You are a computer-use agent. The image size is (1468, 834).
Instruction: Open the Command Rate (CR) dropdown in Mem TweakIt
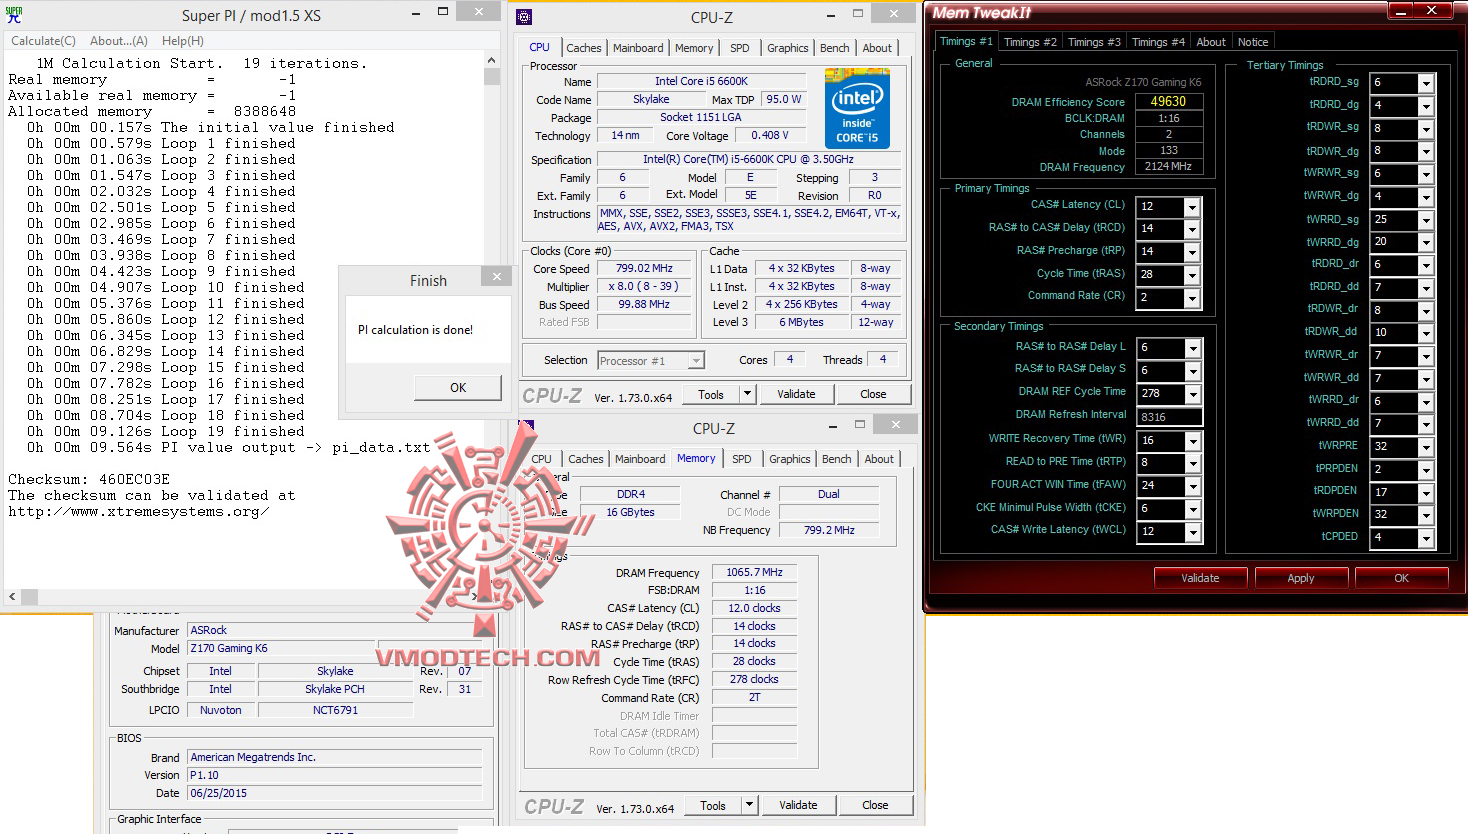[x=1192, y=298]
